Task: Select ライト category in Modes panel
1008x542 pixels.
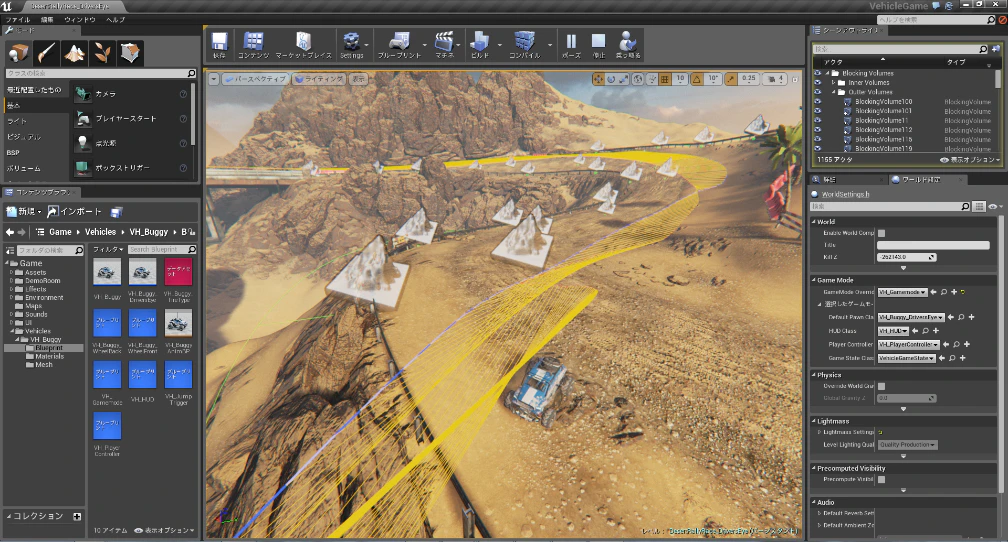Action: coord(17,121)
